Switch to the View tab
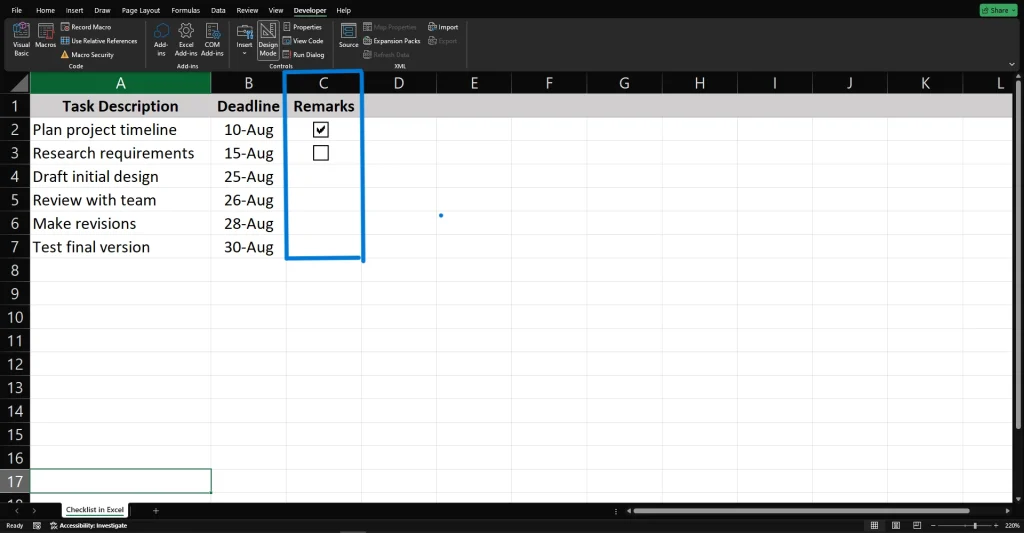This screenshot has width=1024, height=533. (x=276, y=10)
